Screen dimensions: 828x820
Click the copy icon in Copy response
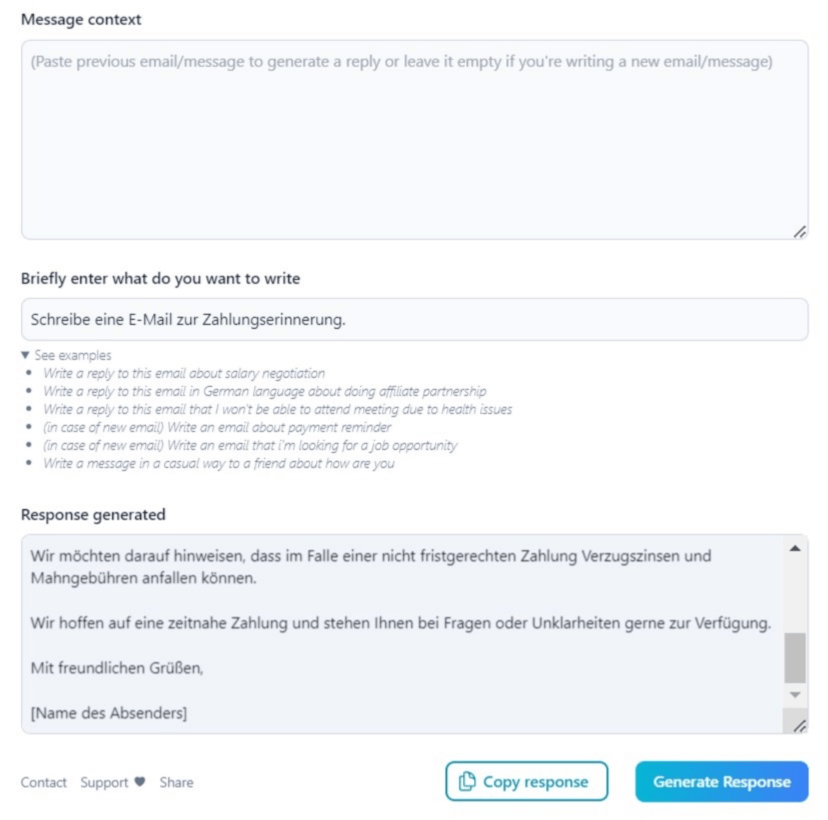[x=467, y=782]
